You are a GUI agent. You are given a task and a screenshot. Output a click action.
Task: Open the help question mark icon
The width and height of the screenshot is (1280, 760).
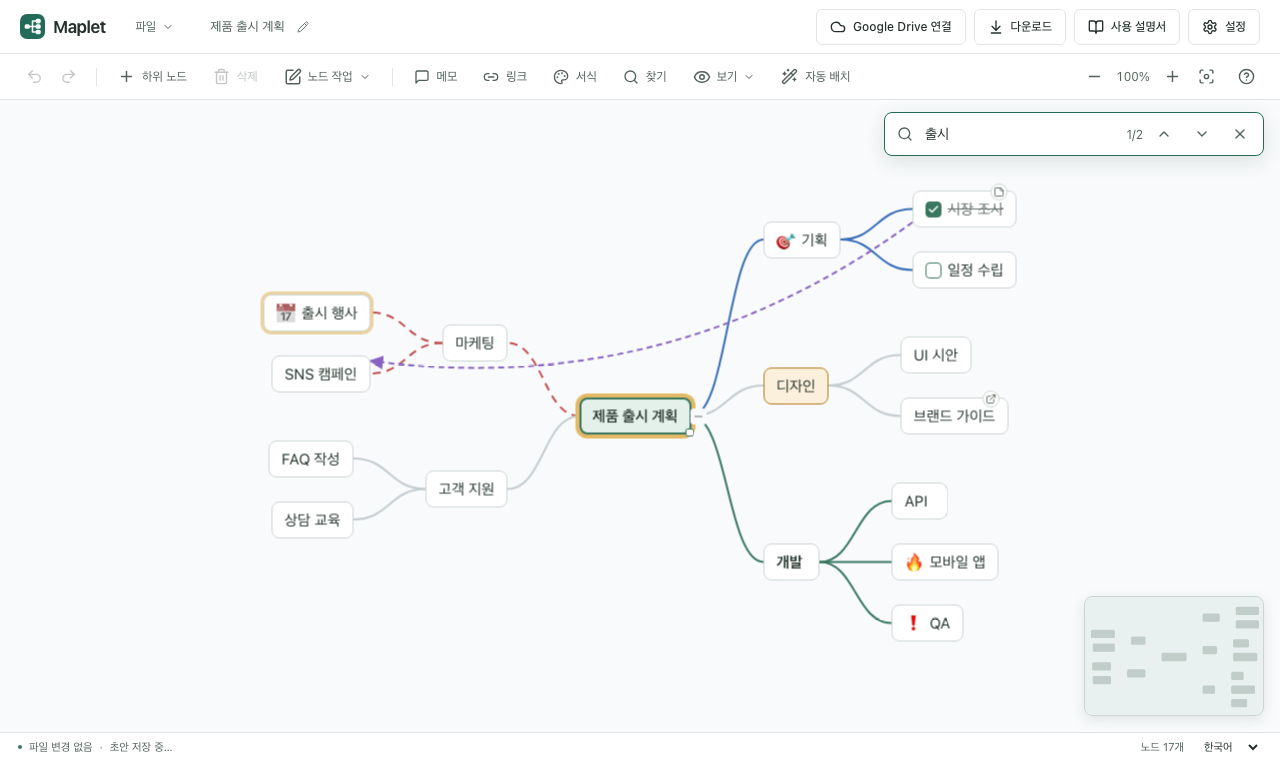(1246, 77)
